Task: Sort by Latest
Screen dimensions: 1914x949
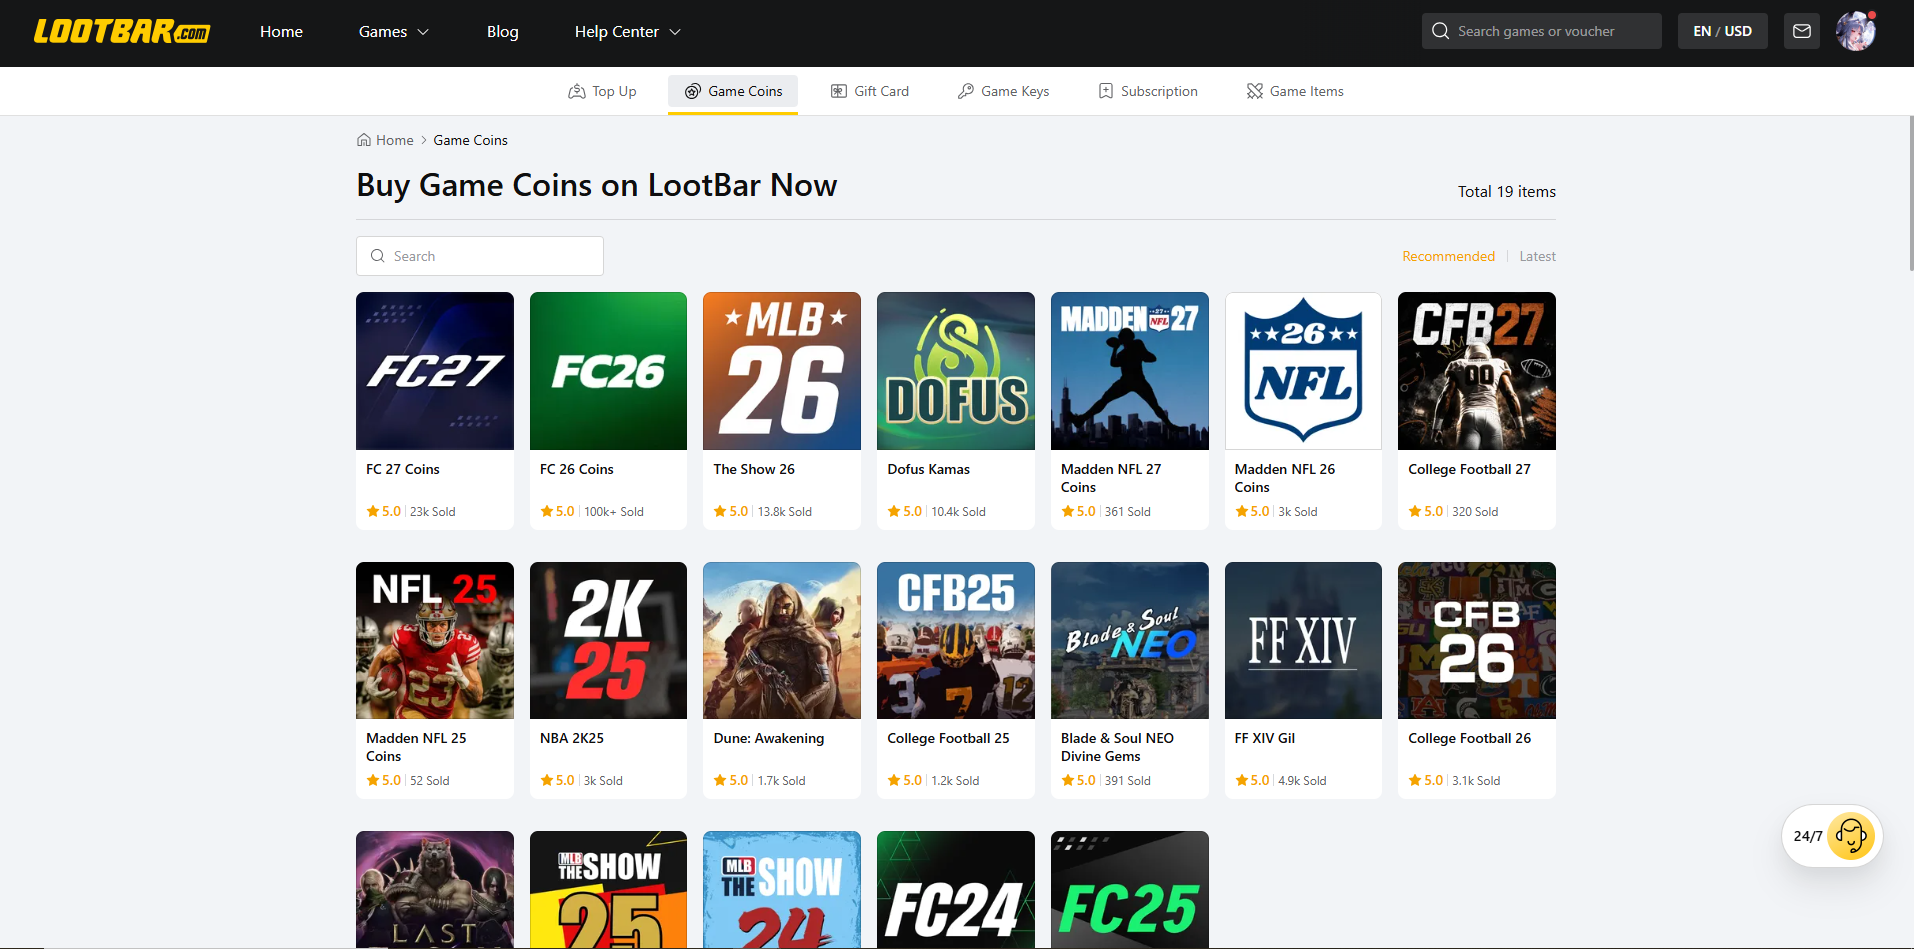Action: (1537, 256)
